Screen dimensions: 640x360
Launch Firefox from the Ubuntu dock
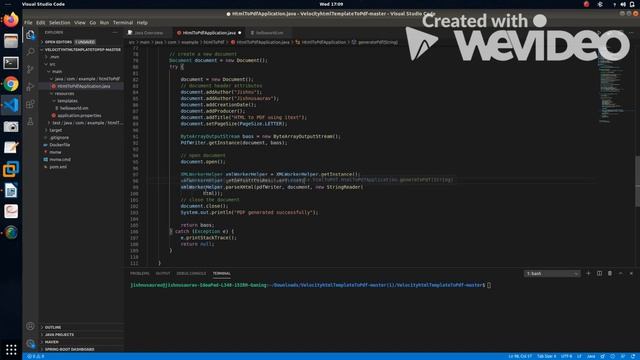click(x=11, y=20)
